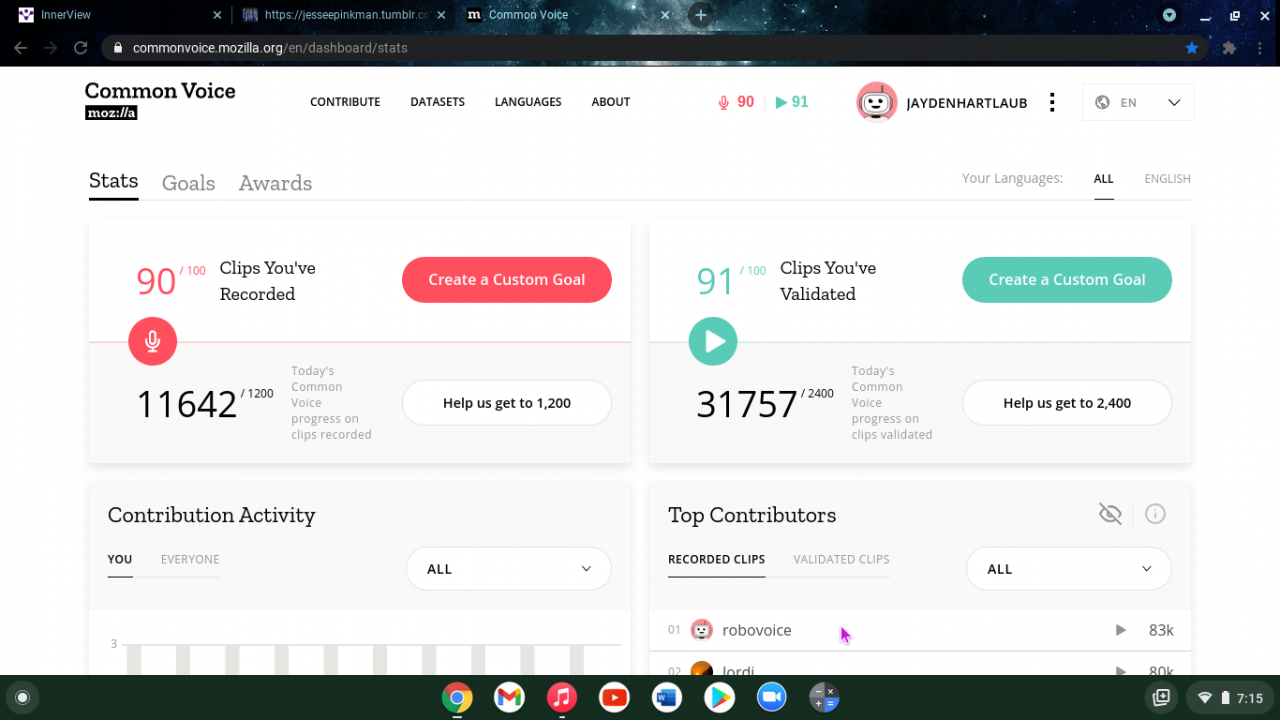This screenshot has height=720, width=1280.
Task: Click green Create a Custom Goal button
Action: 1067,280
